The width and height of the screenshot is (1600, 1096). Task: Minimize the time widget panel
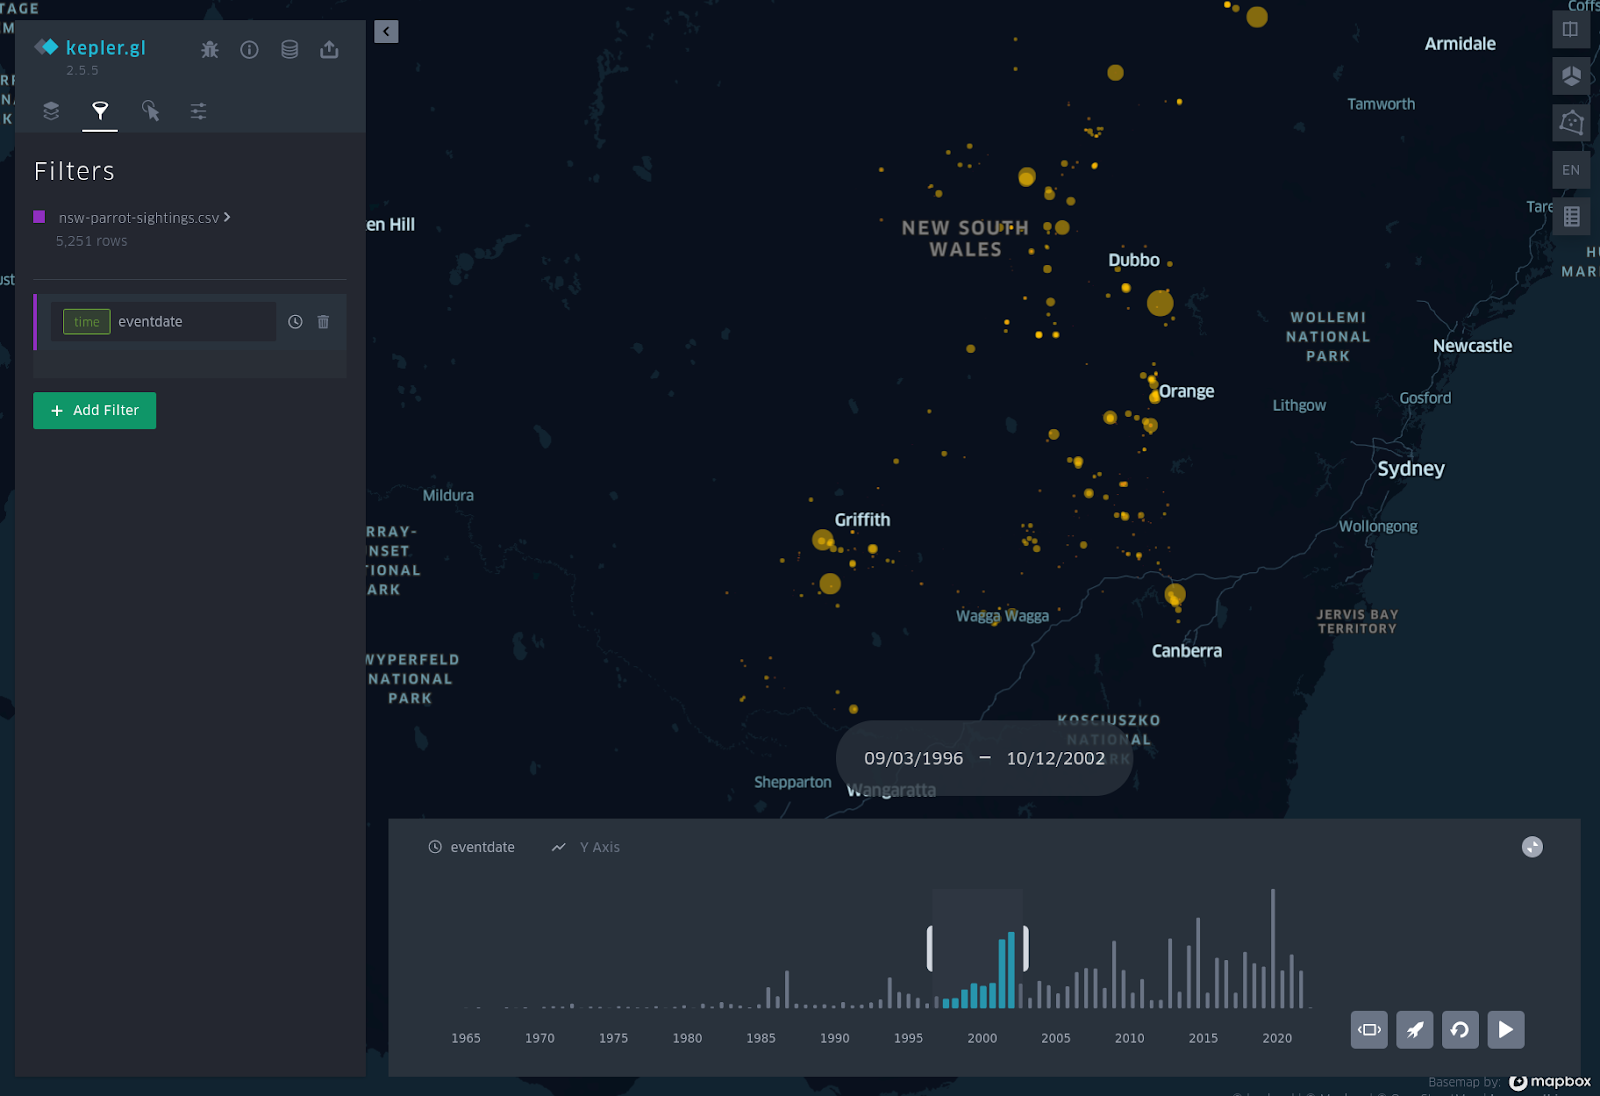(x=1532, y=847)
